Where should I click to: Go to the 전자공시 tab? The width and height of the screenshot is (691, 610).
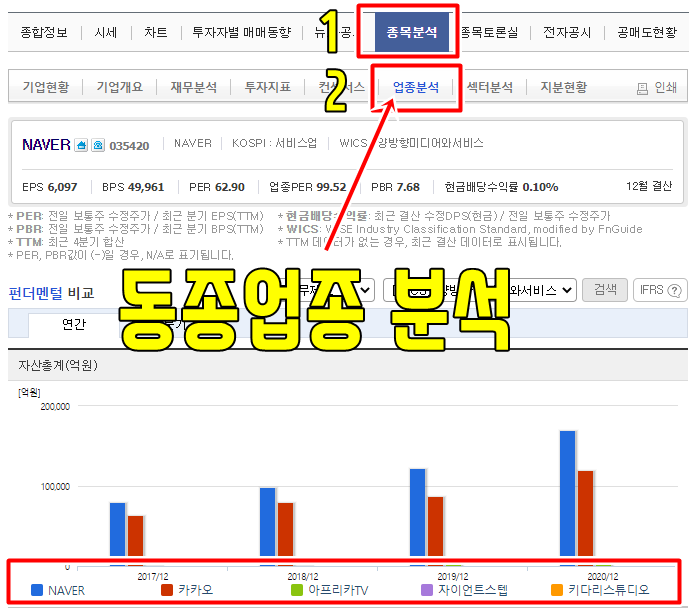tap(567, 33)
